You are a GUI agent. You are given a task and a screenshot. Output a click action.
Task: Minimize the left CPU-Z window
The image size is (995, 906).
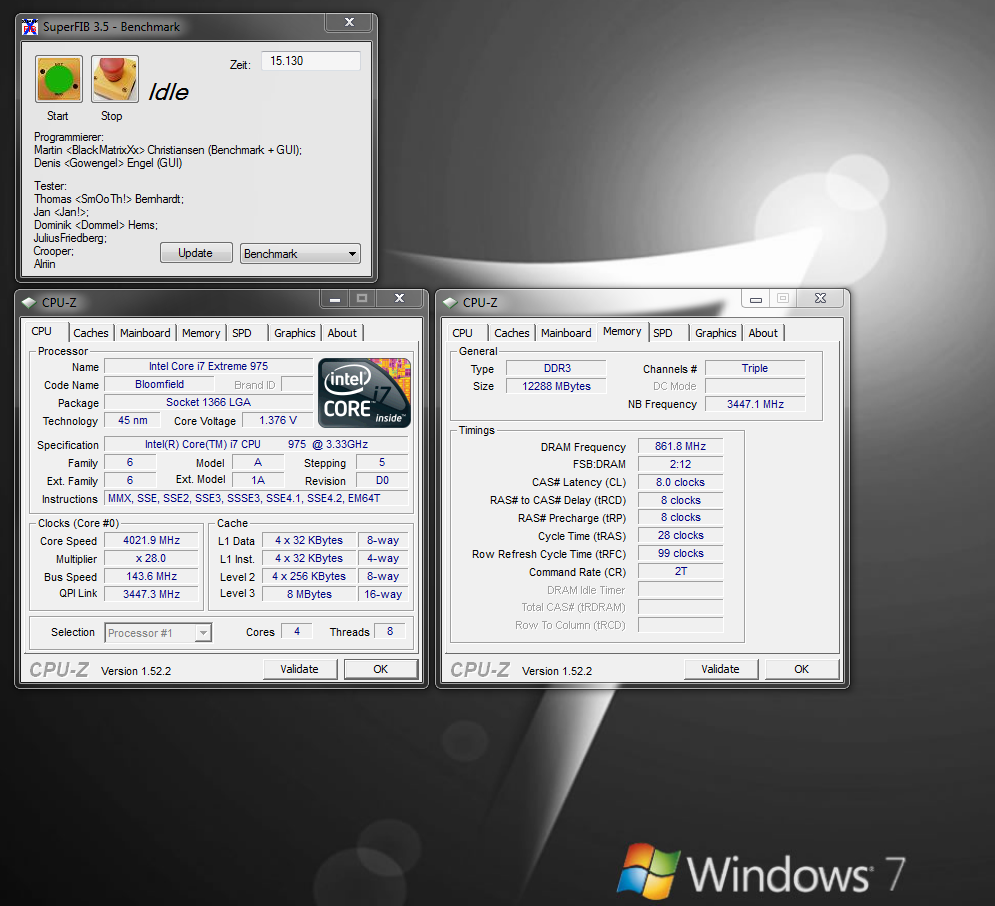point(335,298)
